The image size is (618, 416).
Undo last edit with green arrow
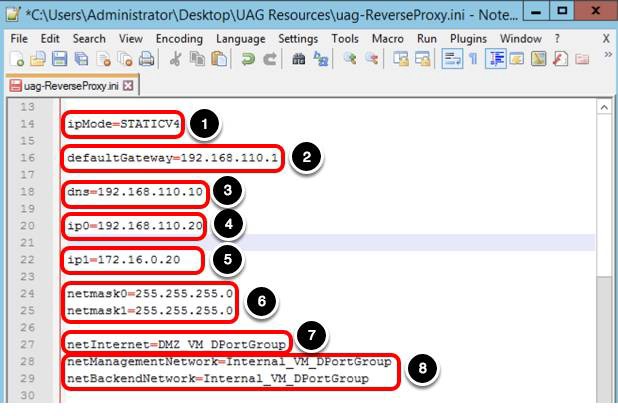(x=248, y=59)
